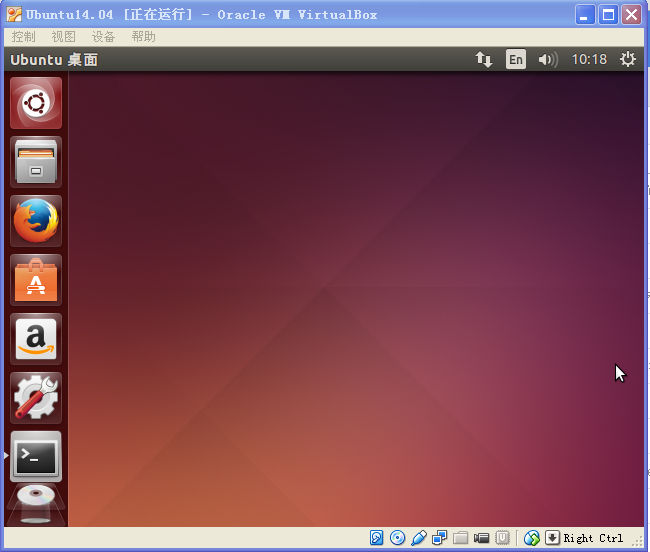Click the keyboard capture arrow icon
Screen dimensions: 650x552
[x=552, y=538]
